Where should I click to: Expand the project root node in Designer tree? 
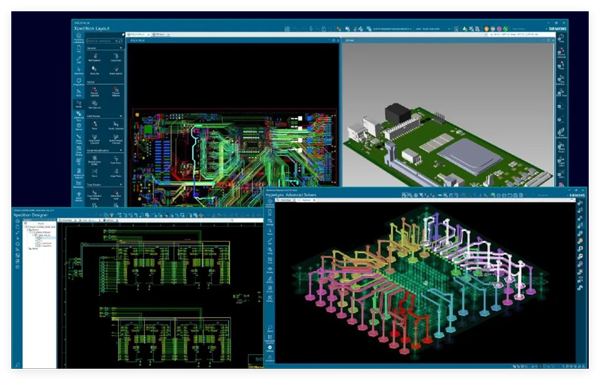26,227
